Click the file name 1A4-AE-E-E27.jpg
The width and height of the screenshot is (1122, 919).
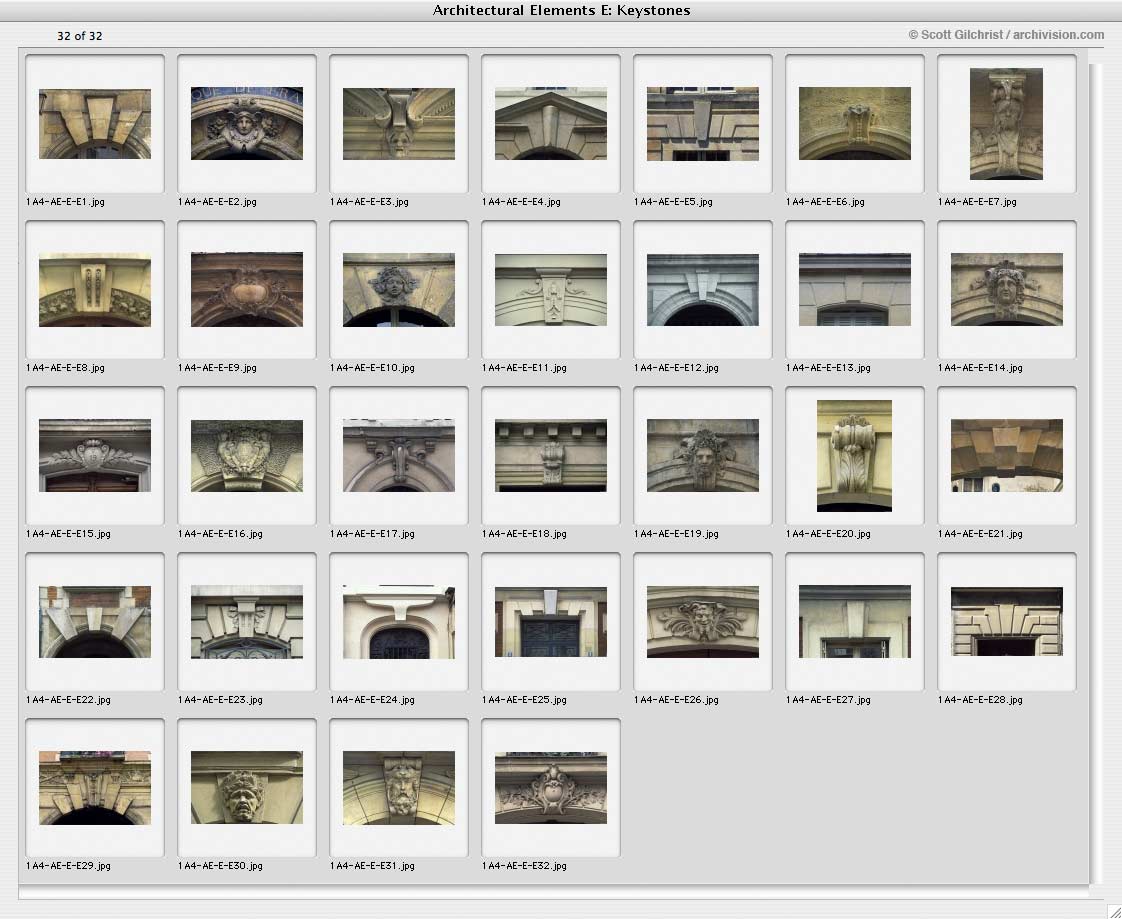point(829,700)
